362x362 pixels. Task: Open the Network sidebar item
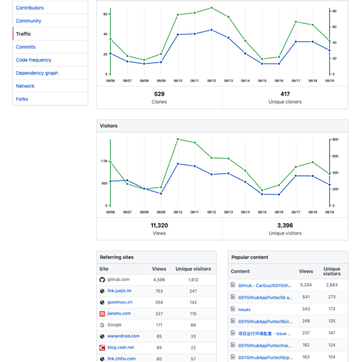(25, 86)
